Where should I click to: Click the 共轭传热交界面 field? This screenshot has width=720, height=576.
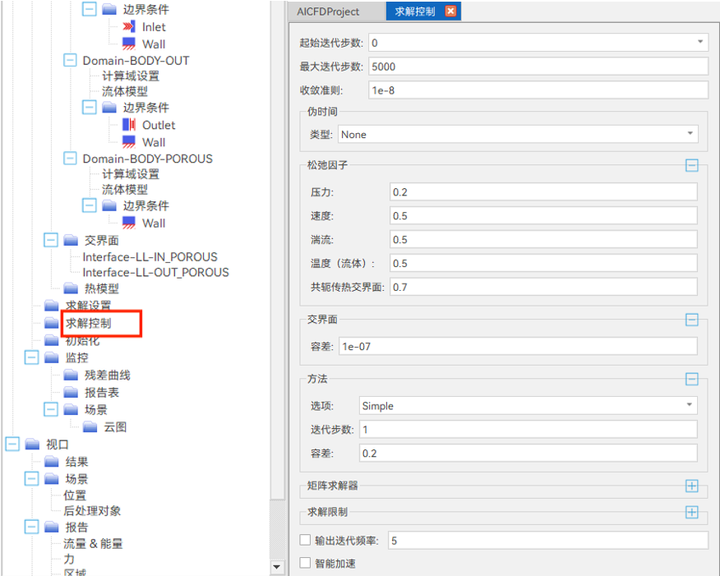(543, 287)
